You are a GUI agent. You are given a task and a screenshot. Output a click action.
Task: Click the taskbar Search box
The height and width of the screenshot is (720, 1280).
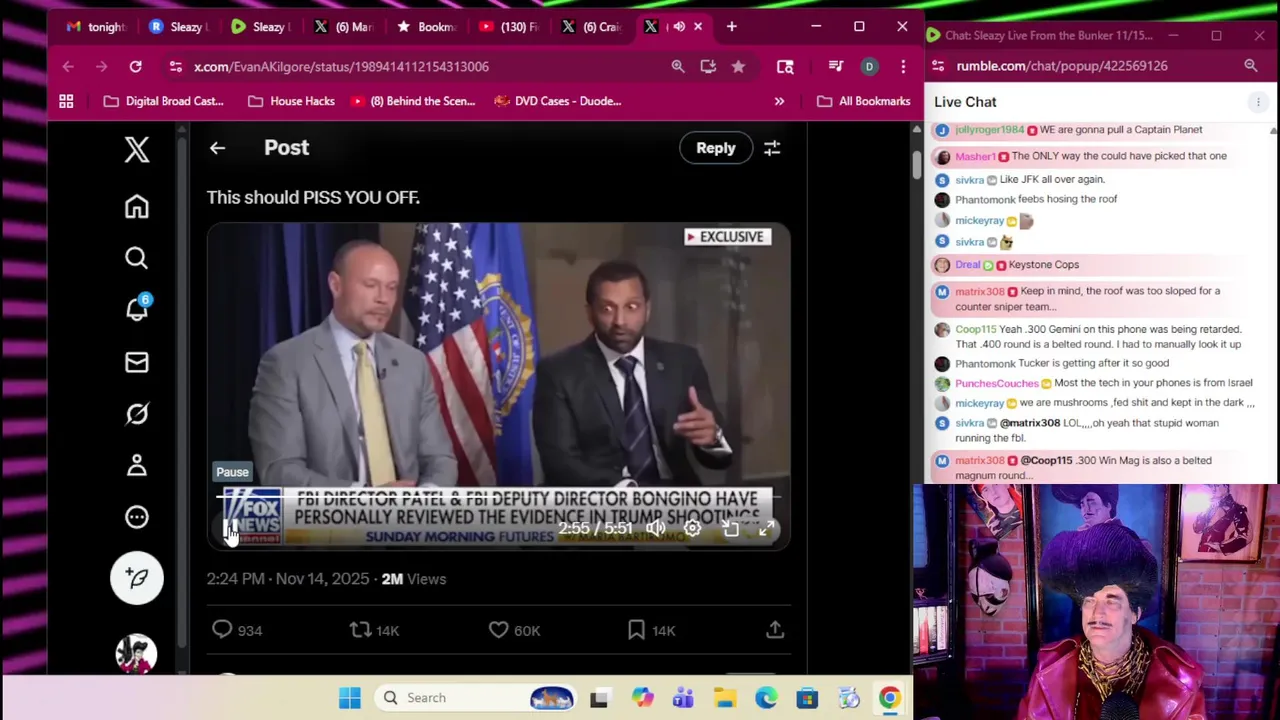click(477, 698)
